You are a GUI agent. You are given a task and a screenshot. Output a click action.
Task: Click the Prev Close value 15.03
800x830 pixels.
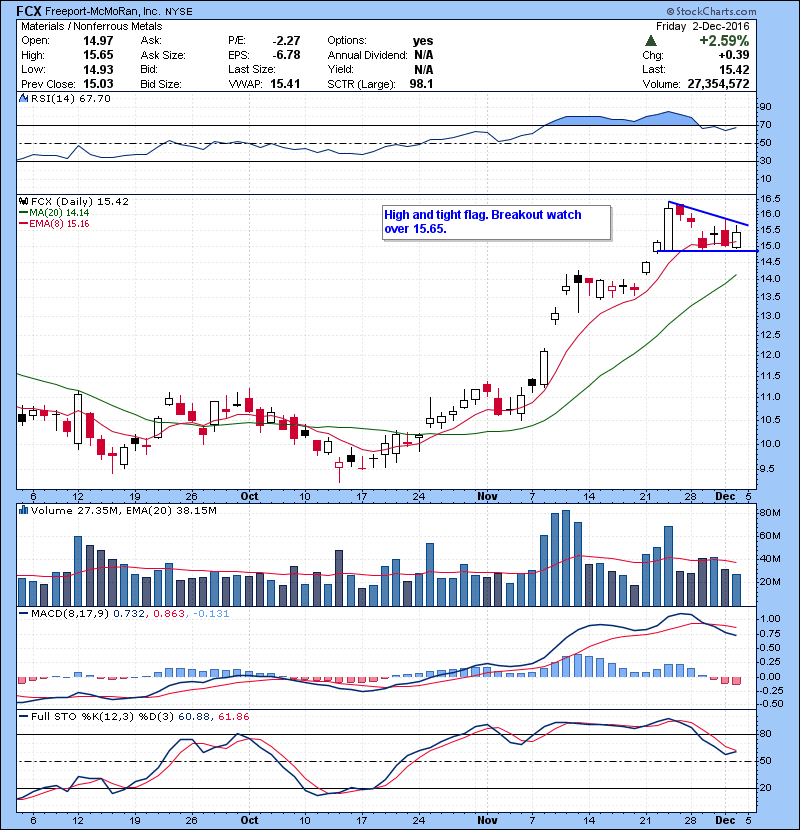click(x=98, y=84)
